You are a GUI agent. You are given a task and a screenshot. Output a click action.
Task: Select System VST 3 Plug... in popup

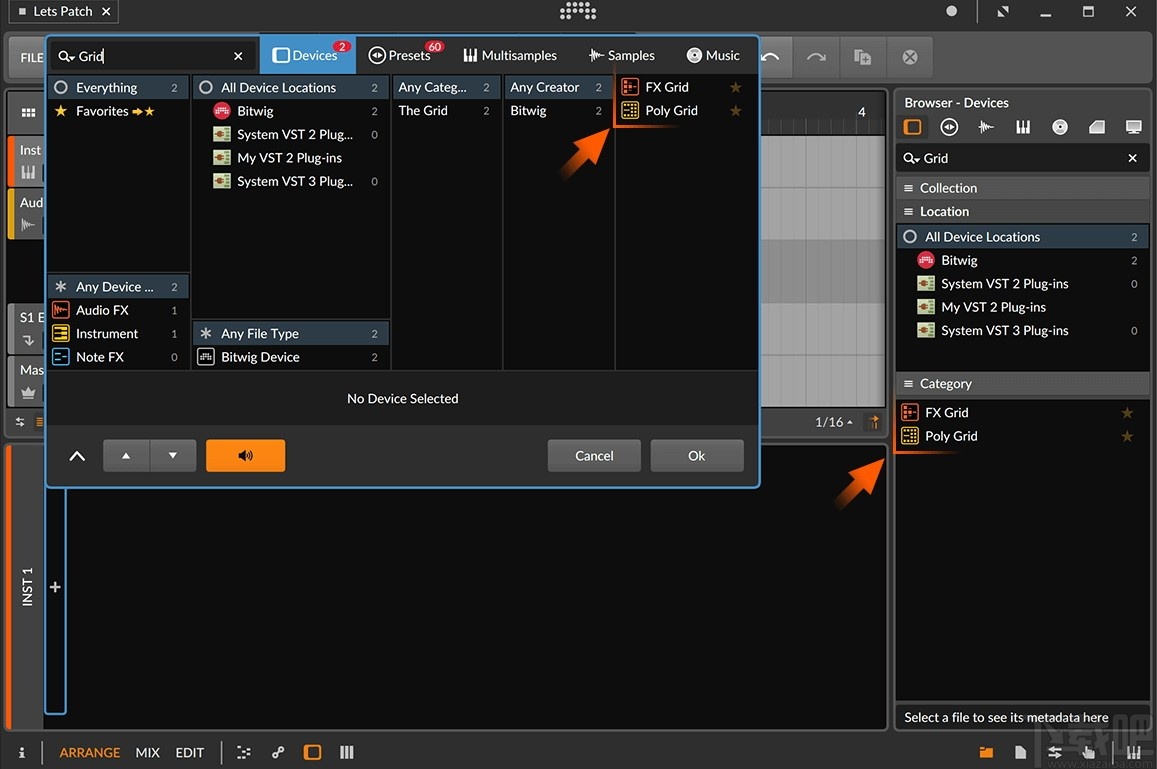coord(291,182)
